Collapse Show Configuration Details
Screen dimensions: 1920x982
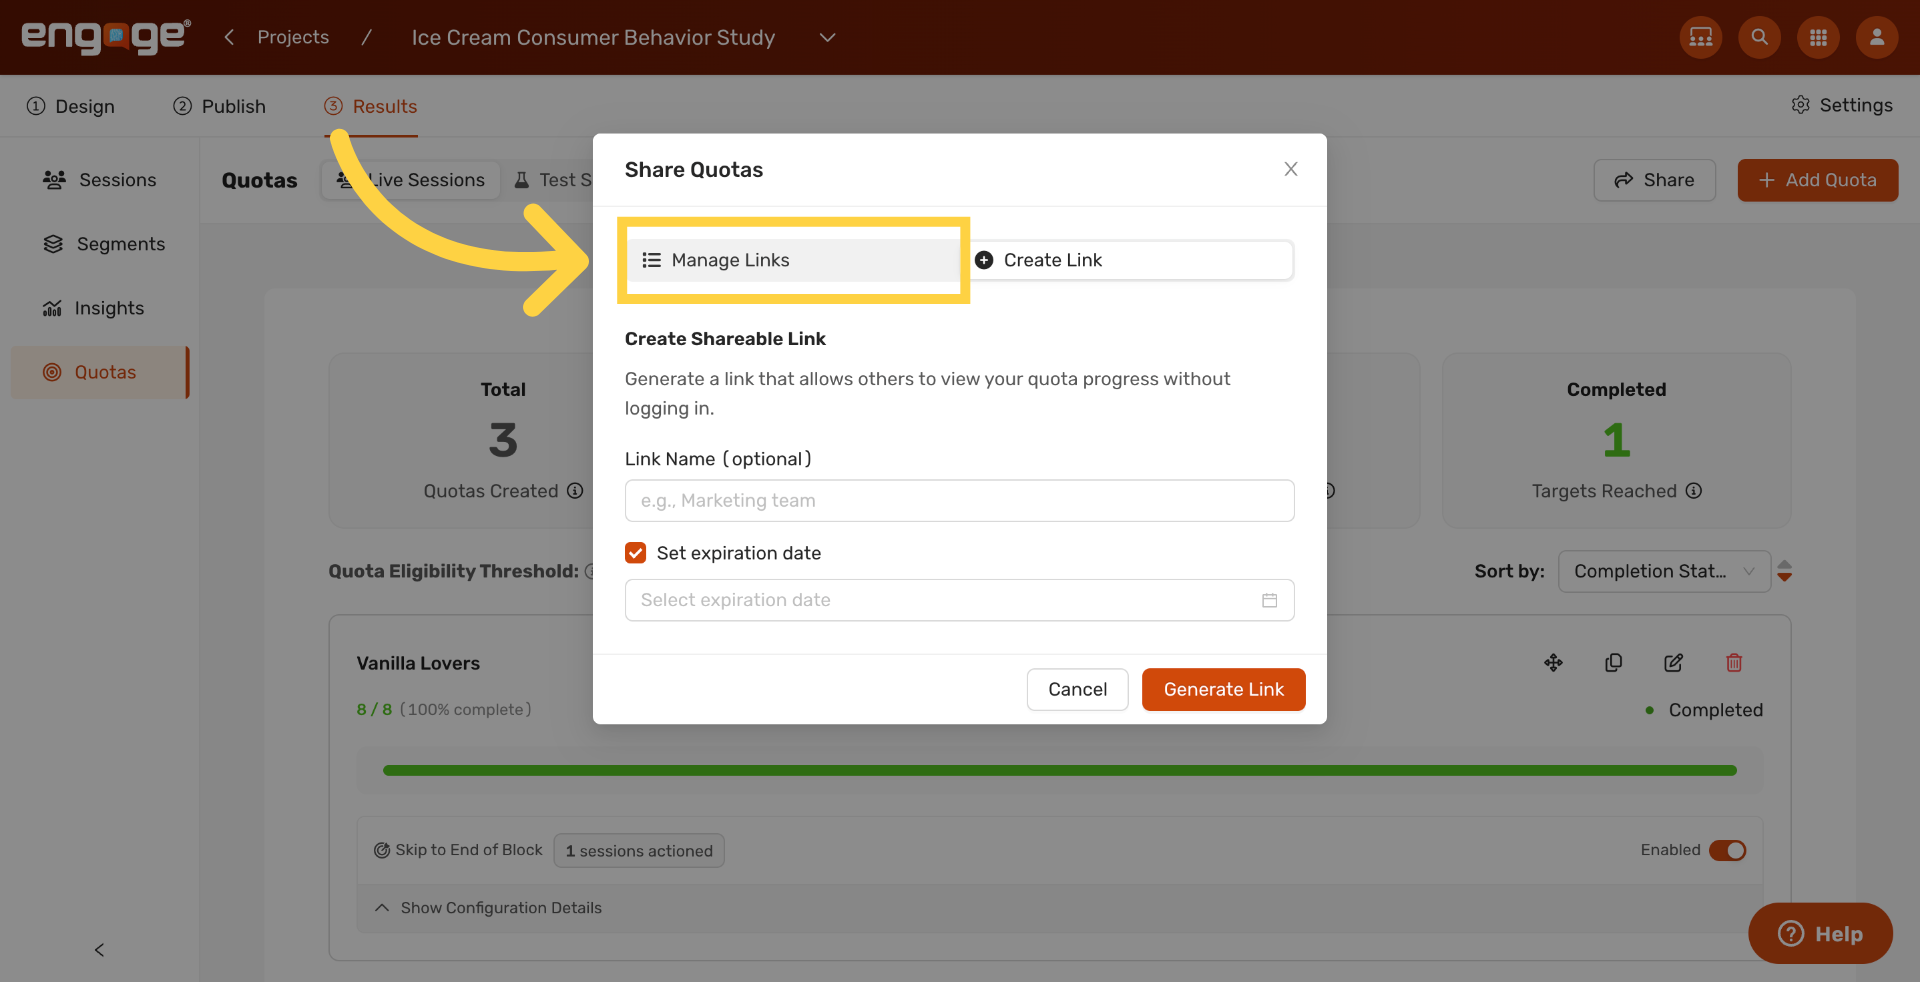[x=488, y=908]
